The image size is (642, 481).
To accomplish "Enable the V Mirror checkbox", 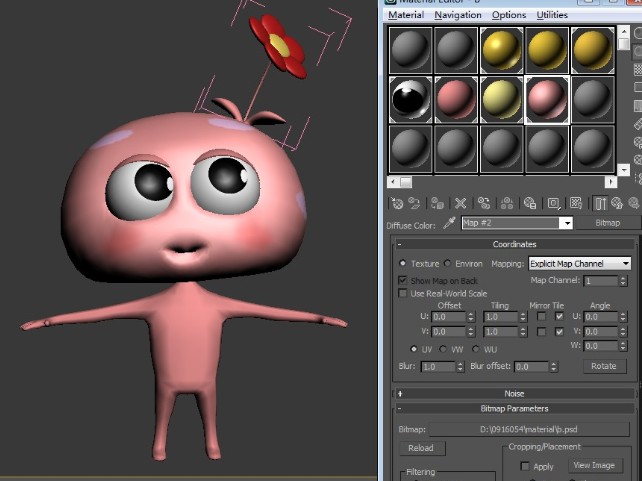I will click(x=541, y=332).
